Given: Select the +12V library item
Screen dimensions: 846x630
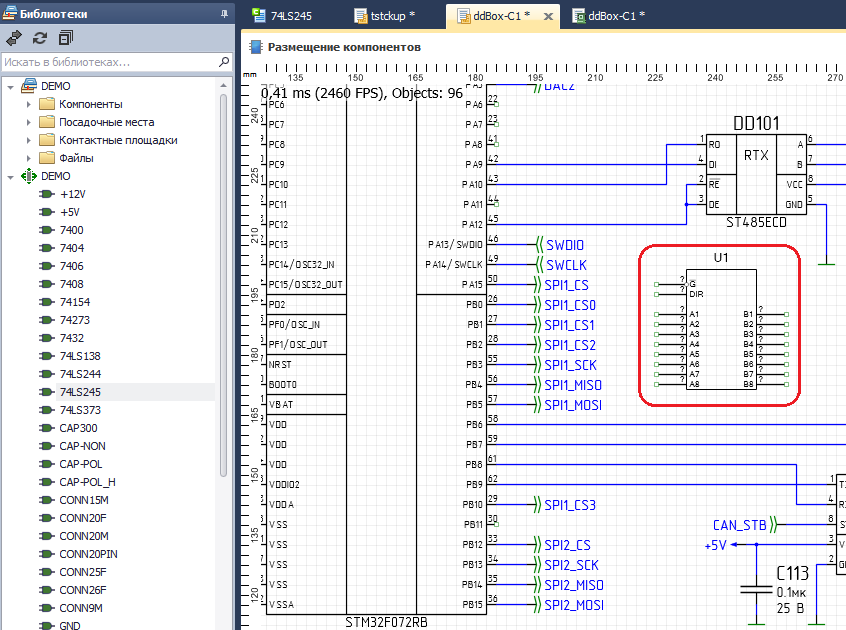Looking at the screenshot, I should (x=72, y=194).
